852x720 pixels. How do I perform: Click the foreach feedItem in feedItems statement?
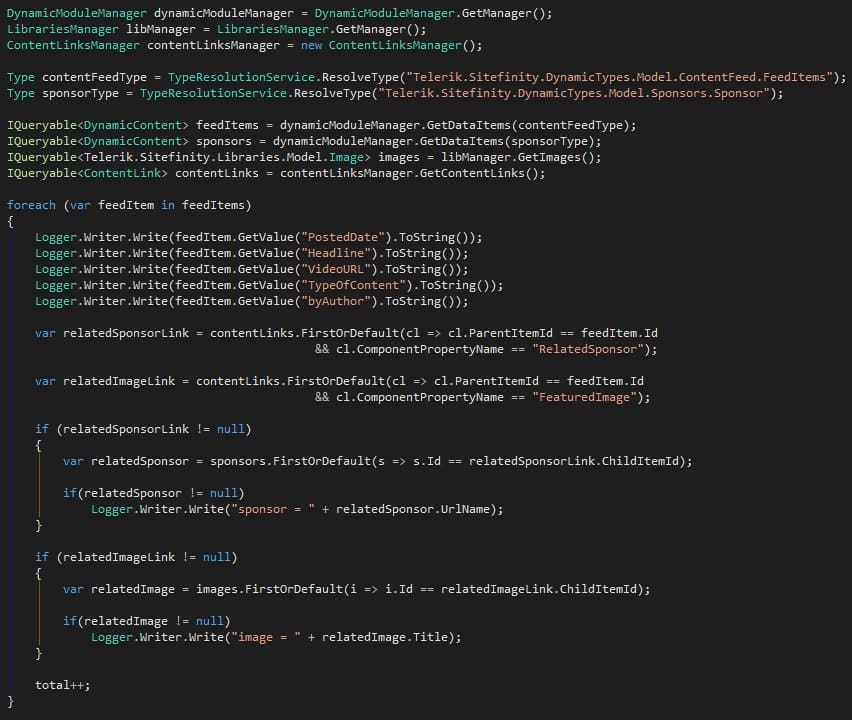pyautogui.click(x=129, y=205)
